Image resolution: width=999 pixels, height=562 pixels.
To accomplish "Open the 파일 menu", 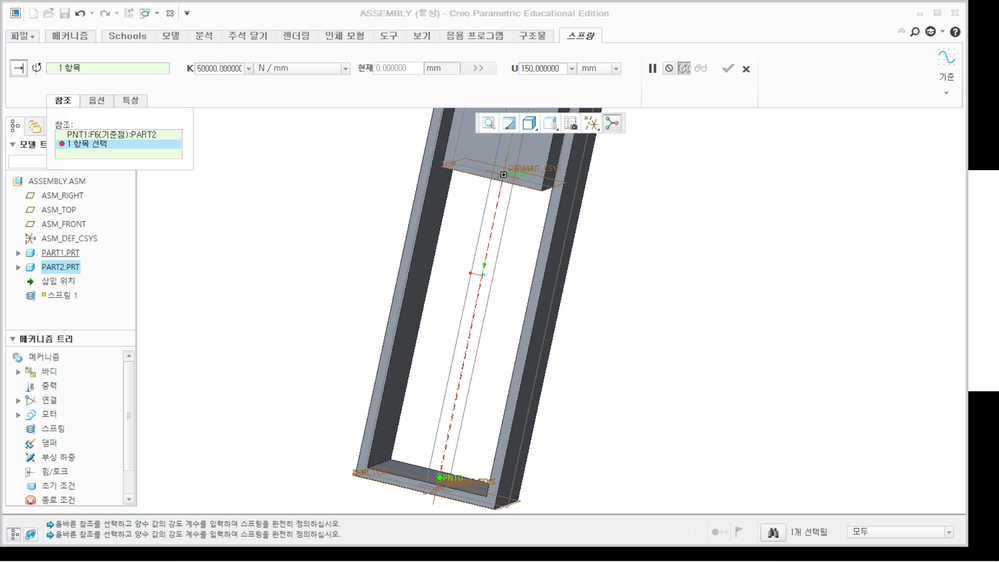I will [23, 36].
